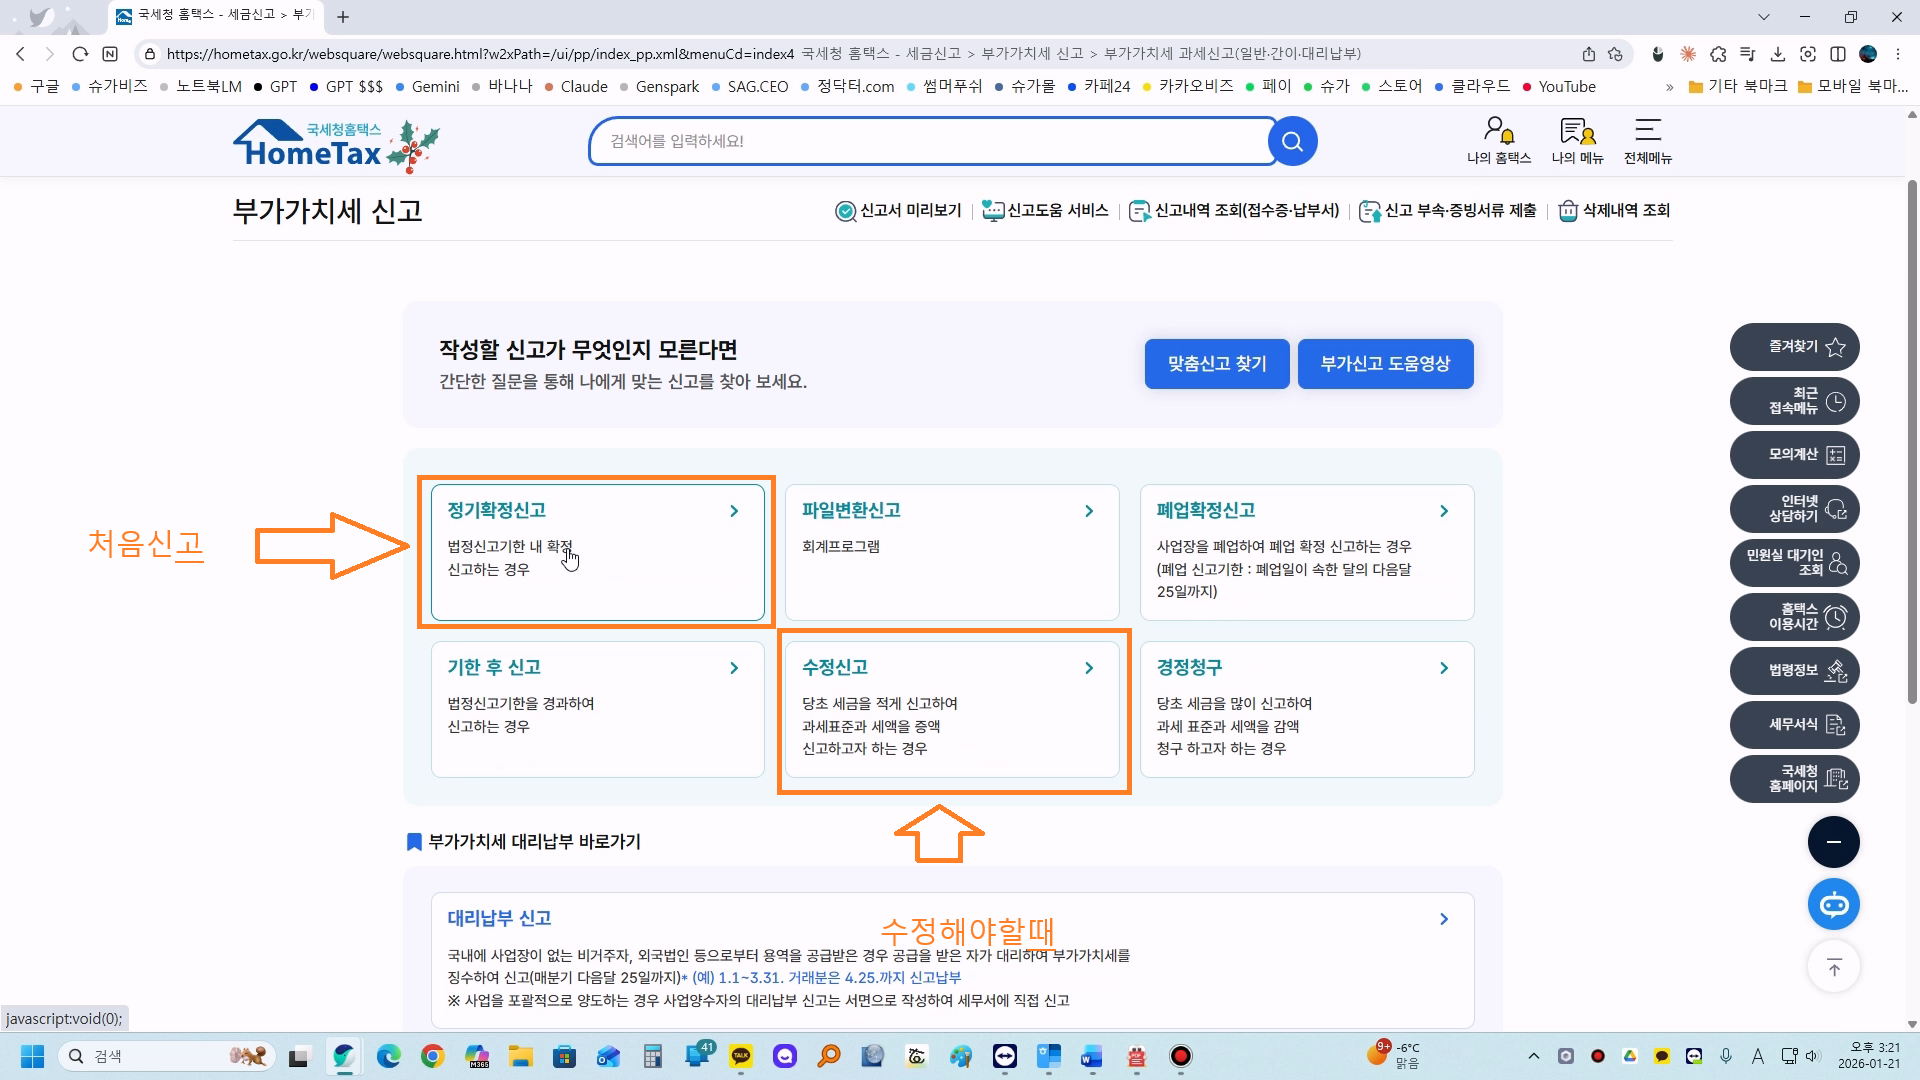The height and width of the screenshot is (1080, 1920).
Task: Open 모의계산 calculator sidebar button
Action: (1794, 455)
